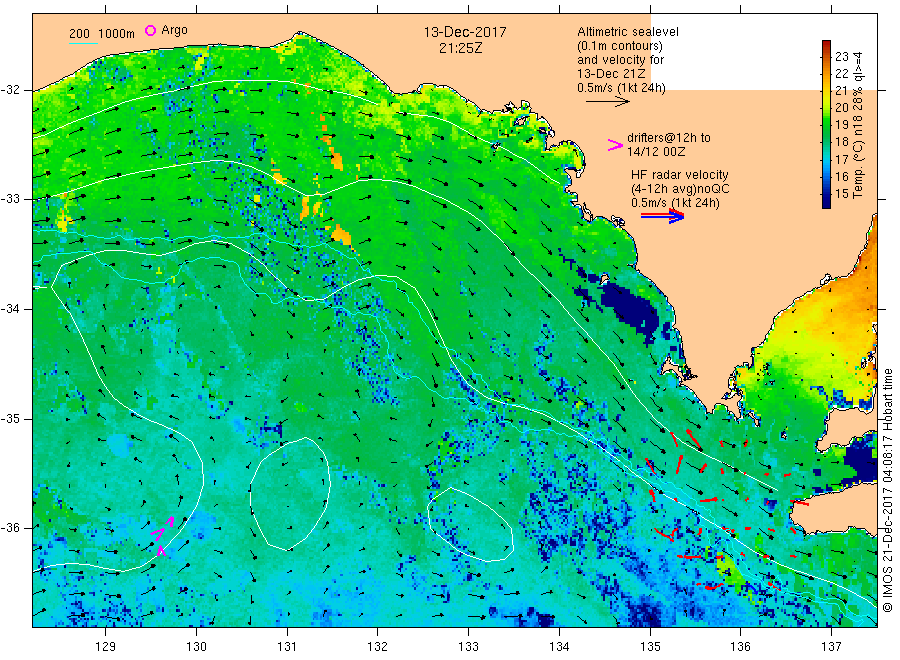Image resolution: width=900 pixels, height=660 pixels.
Task: Click the black altimetric velocity legend arrow
Action: coord(608,102)
